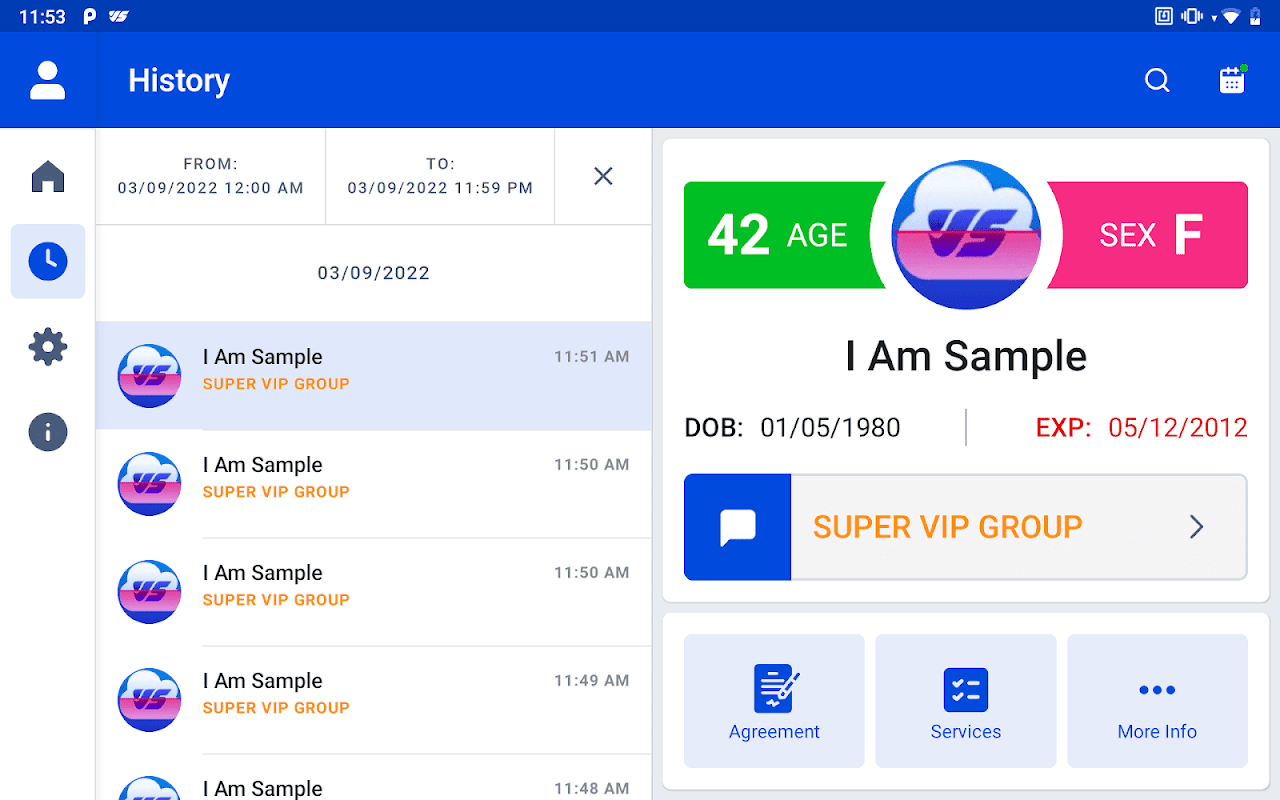Tap the 42 AGE green badge
1280x800 pixels.
(x=780, y=235)
